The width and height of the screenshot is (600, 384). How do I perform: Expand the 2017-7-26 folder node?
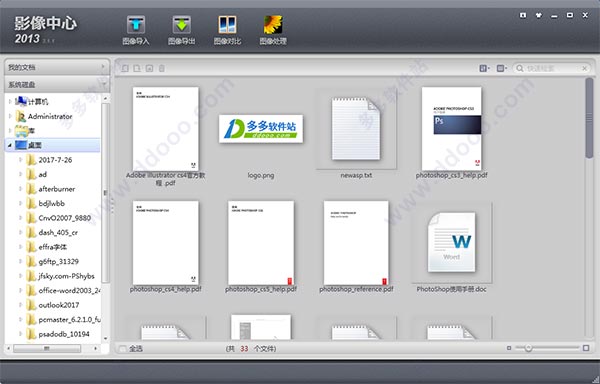(20, 160)
